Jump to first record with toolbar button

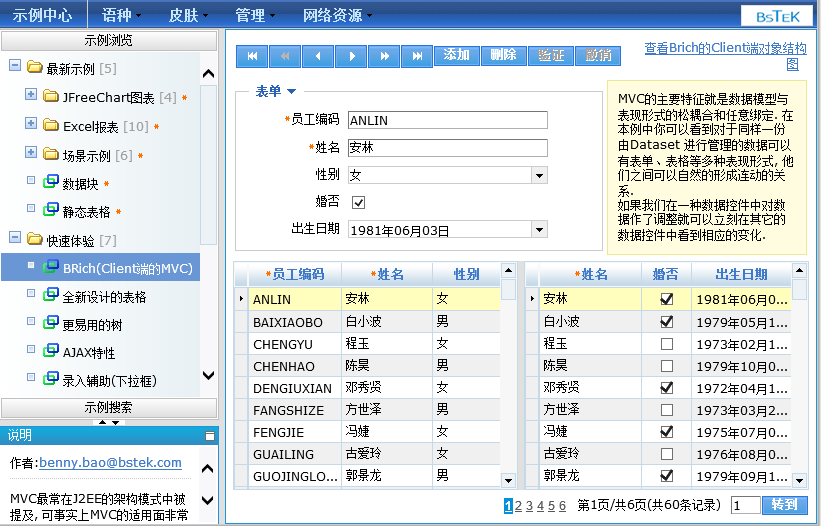click(x=252, y=56)
